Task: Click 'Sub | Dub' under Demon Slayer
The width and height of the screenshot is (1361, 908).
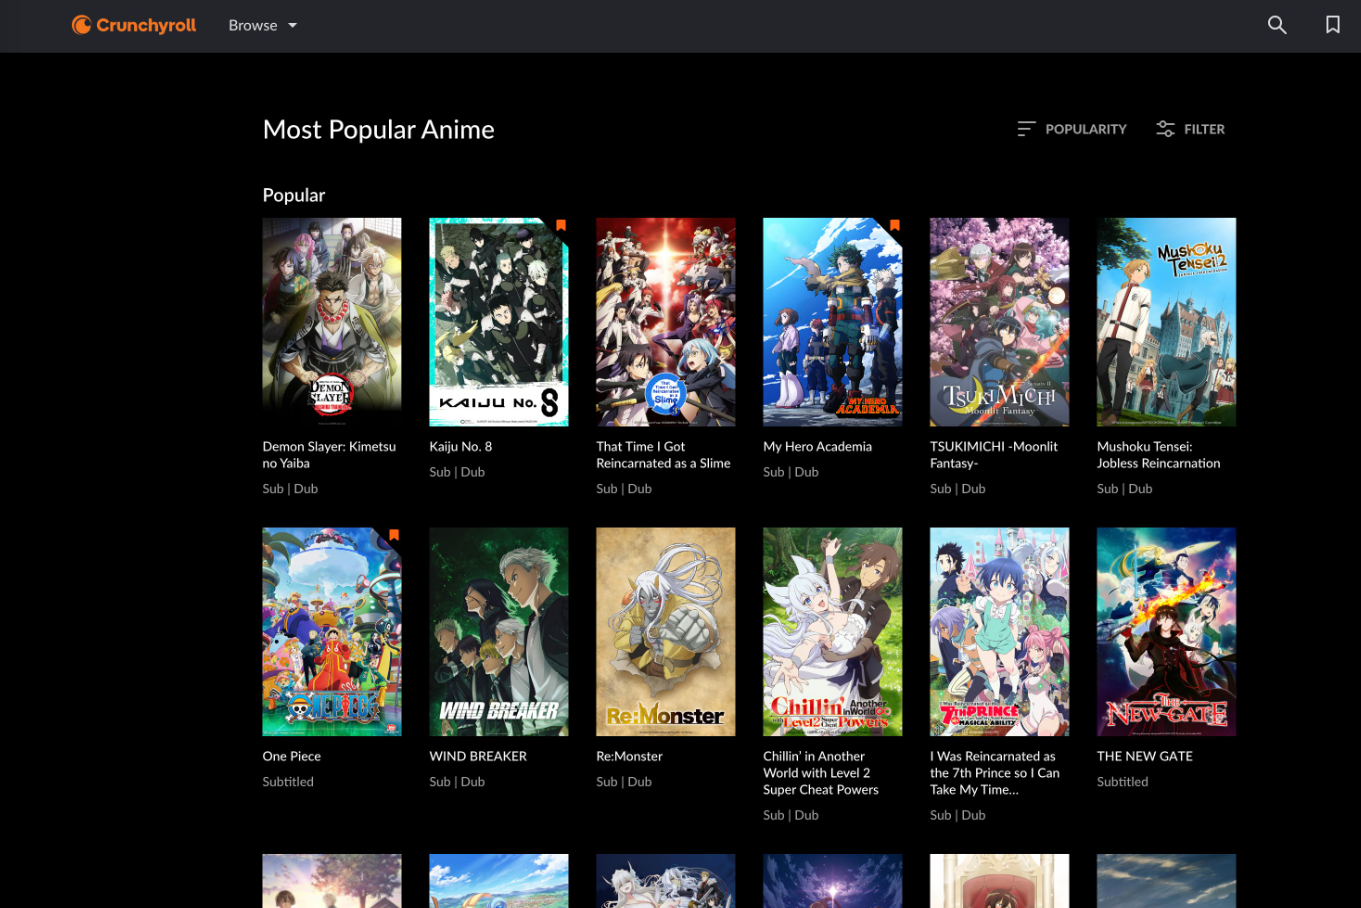Action: (290, 489)
